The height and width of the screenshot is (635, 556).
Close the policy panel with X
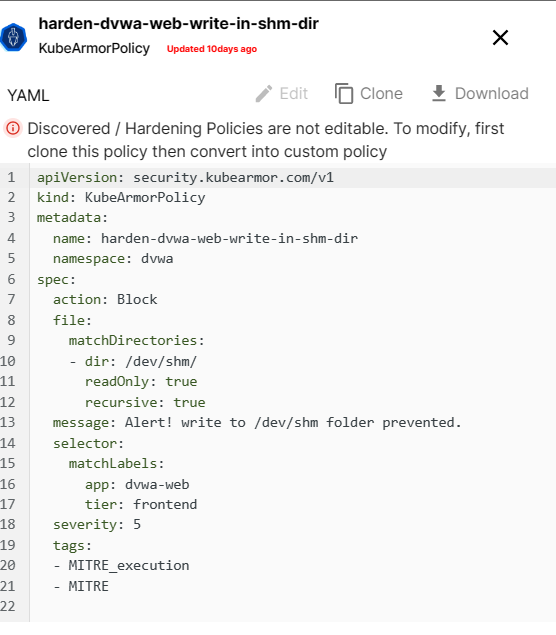coord(500,38)
